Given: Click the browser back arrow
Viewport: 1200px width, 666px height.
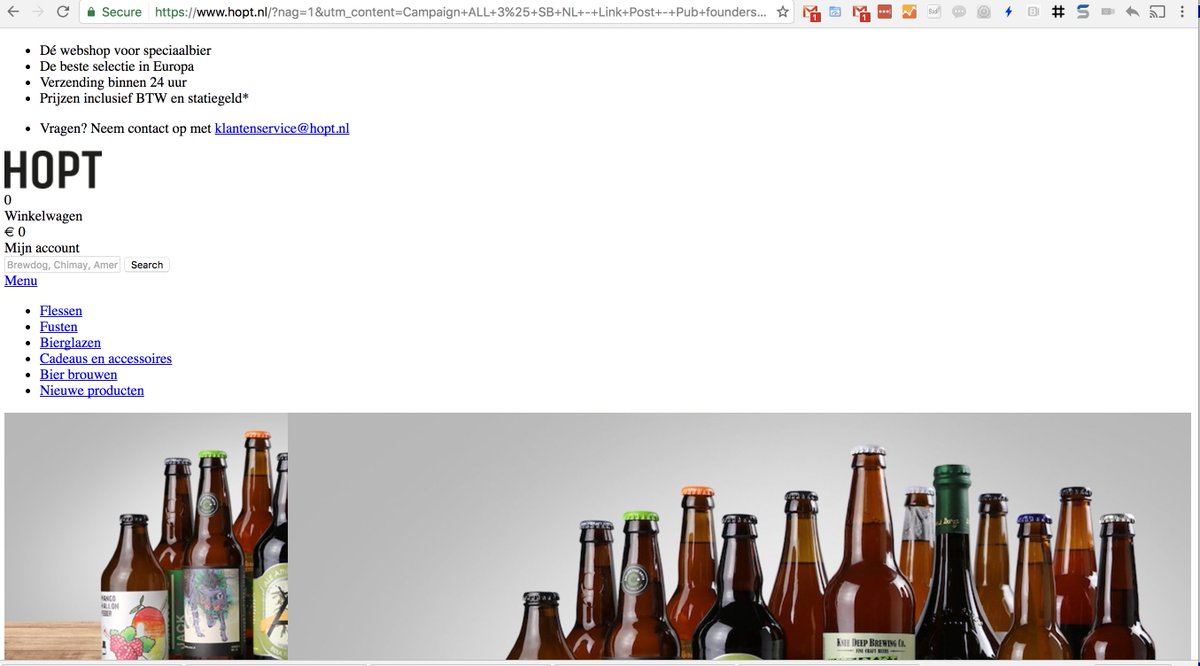Looking at the screenshot, I should coord(13,12).
